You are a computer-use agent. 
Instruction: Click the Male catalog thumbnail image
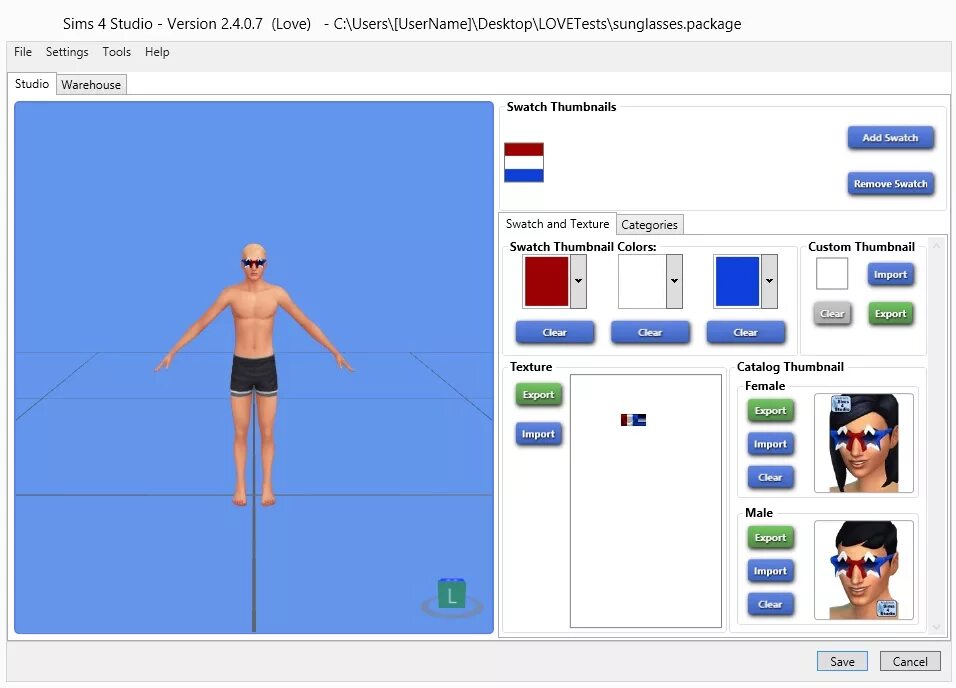(x=863, y=570)
